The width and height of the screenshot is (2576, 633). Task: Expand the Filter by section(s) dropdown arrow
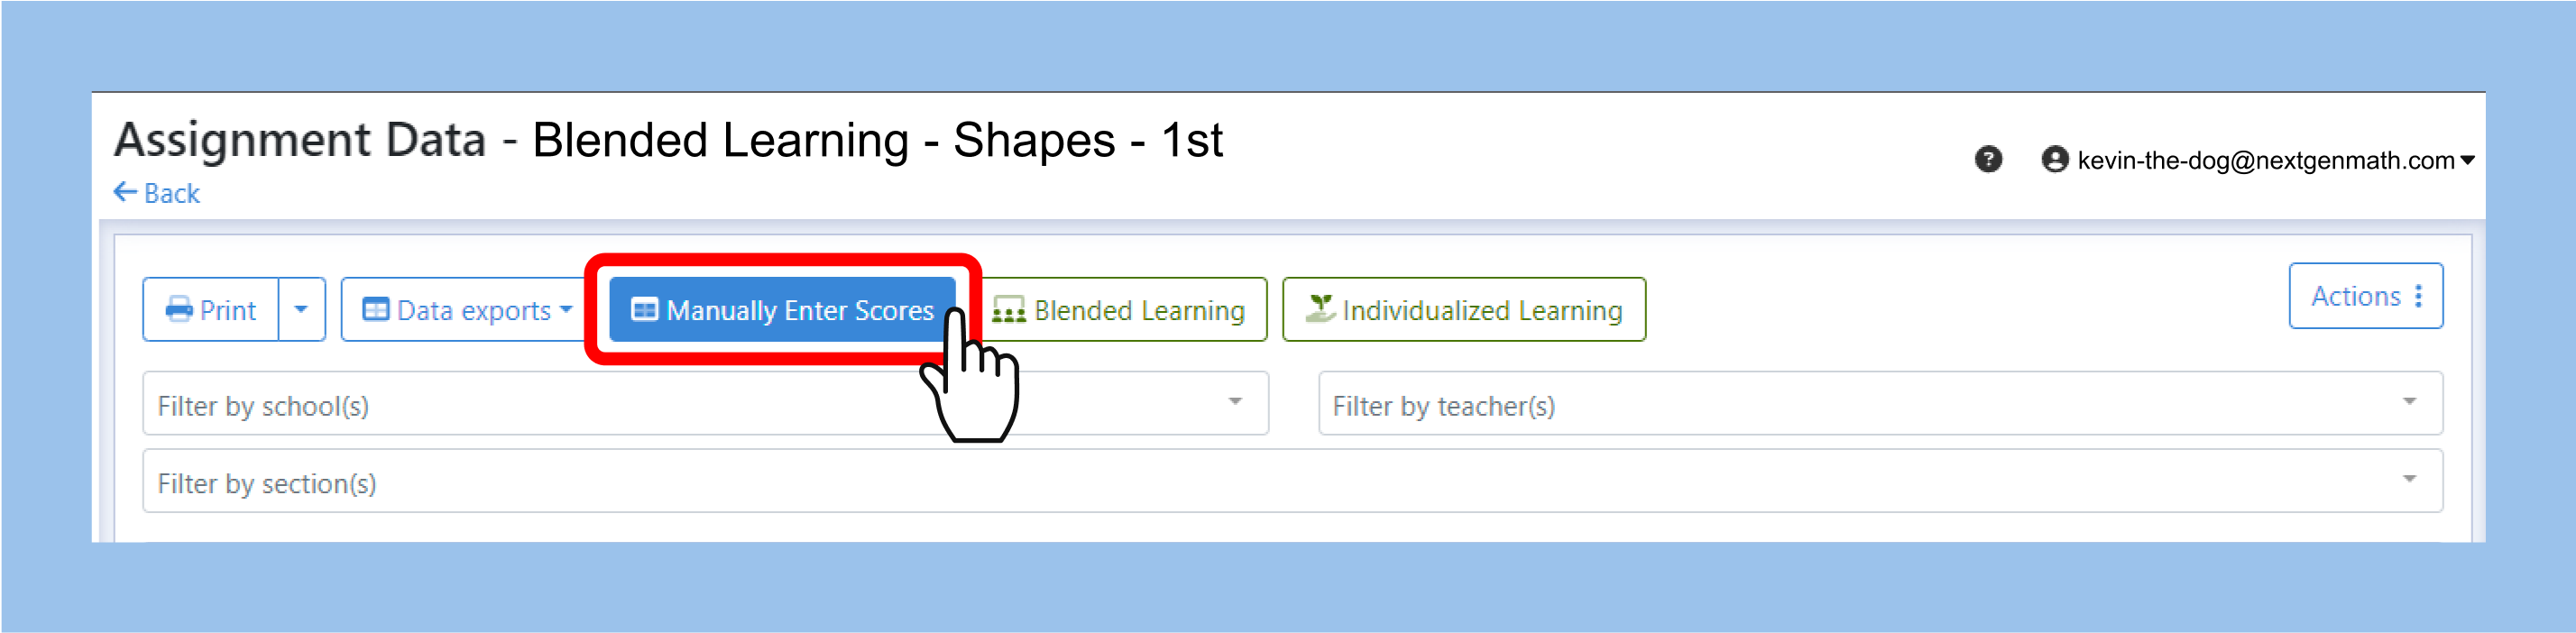coord(2409,480)
